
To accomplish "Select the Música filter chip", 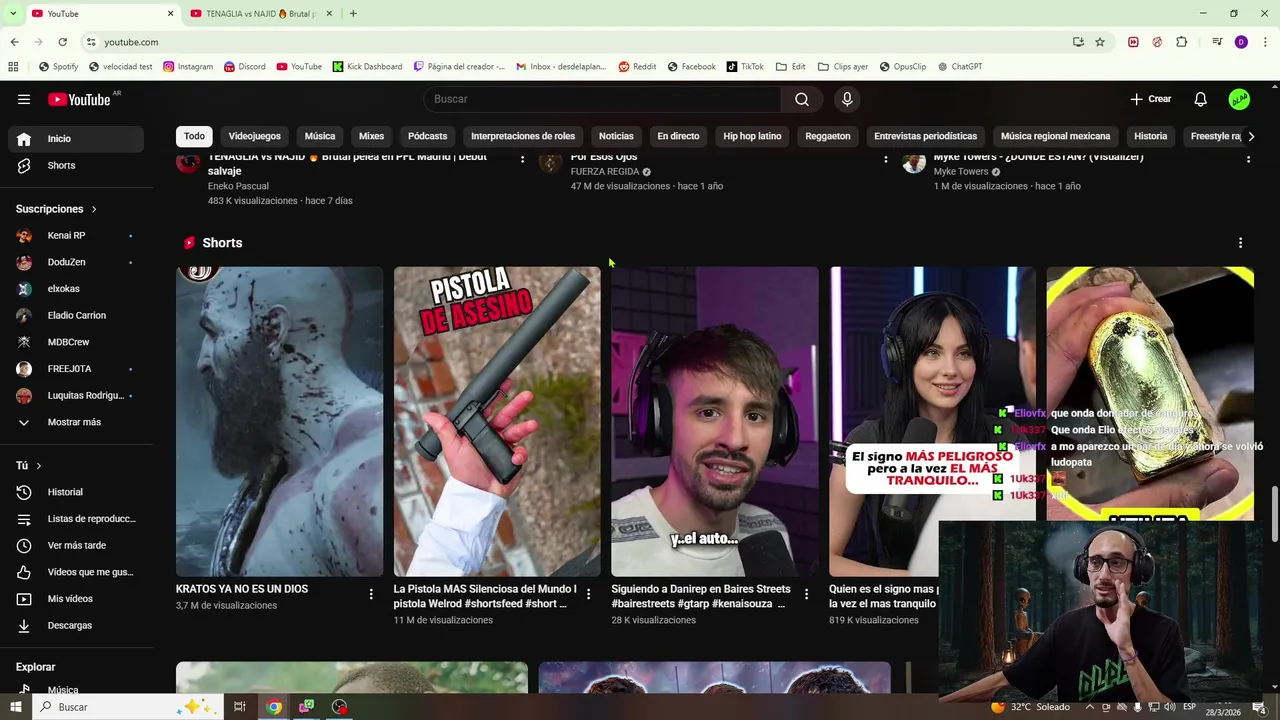I will click(320, 136).
